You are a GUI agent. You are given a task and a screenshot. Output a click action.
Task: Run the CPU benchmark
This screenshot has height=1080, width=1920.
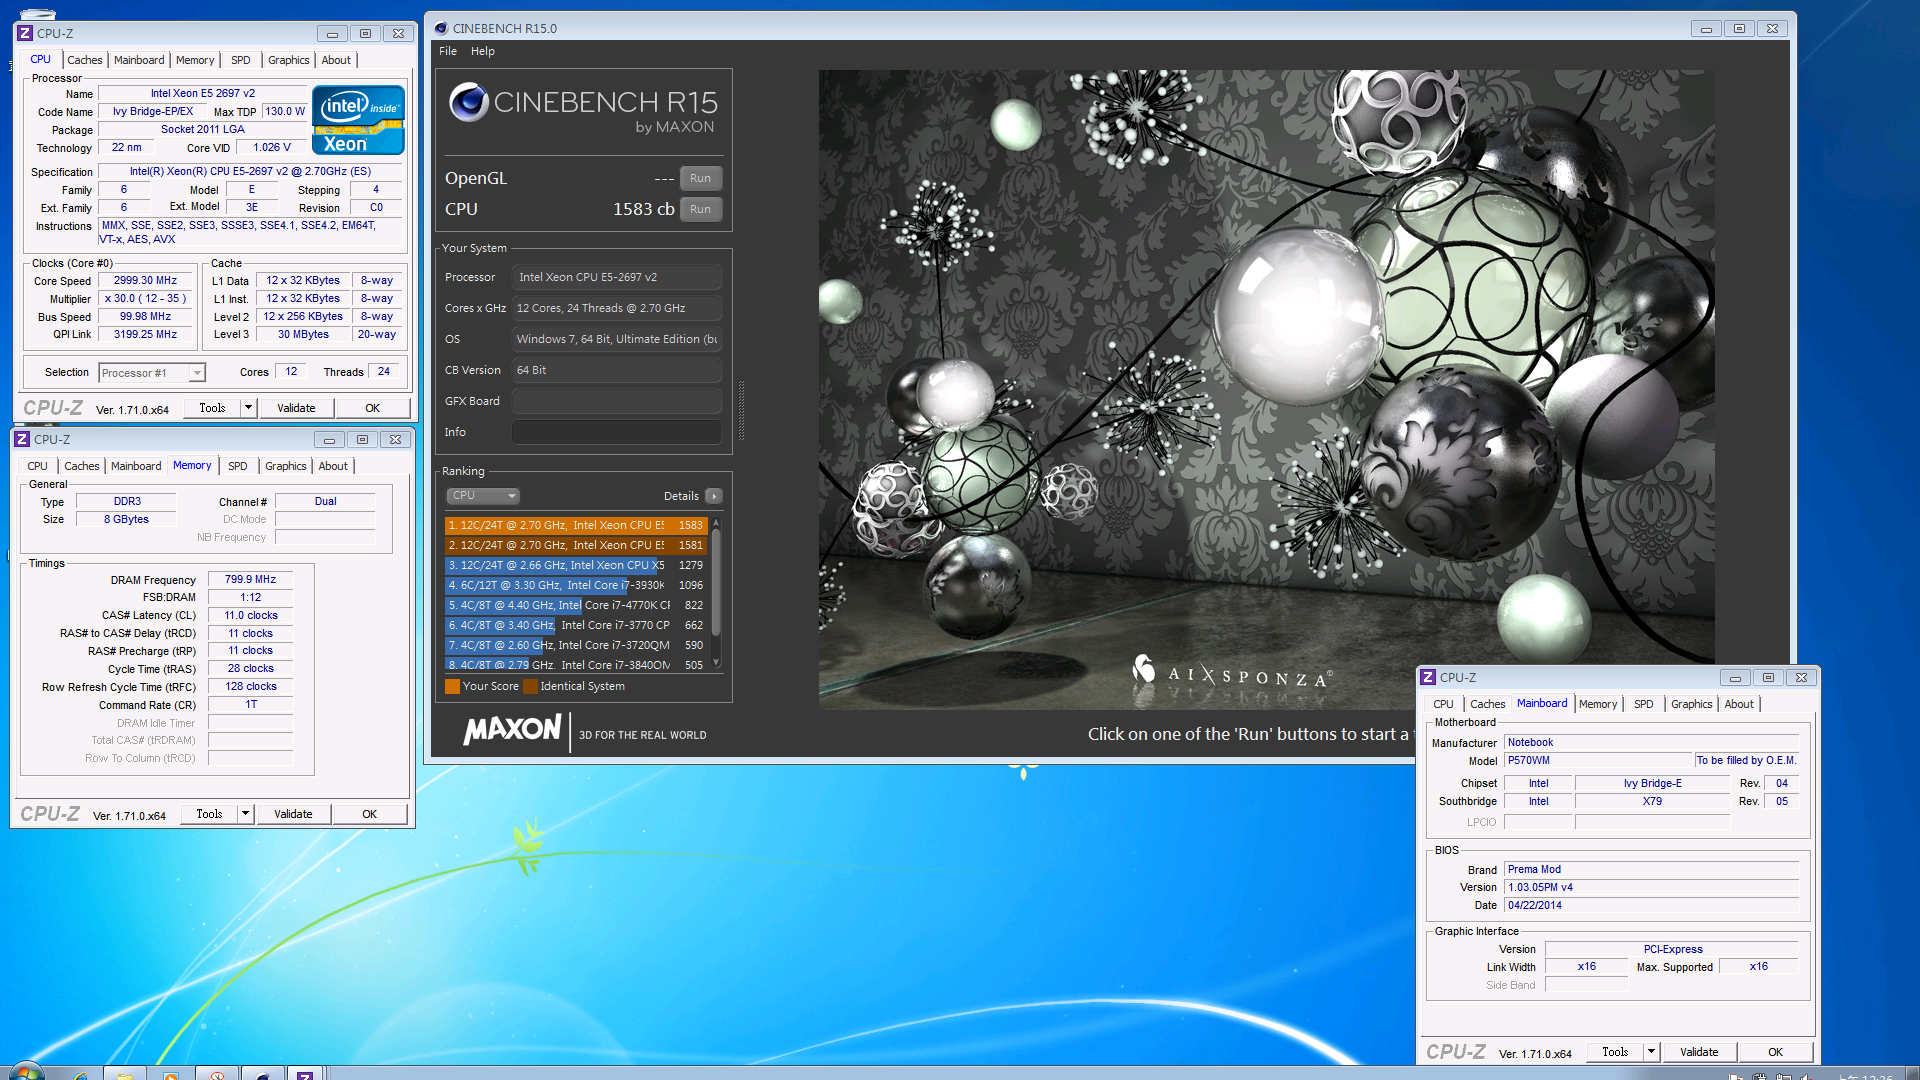700,209
